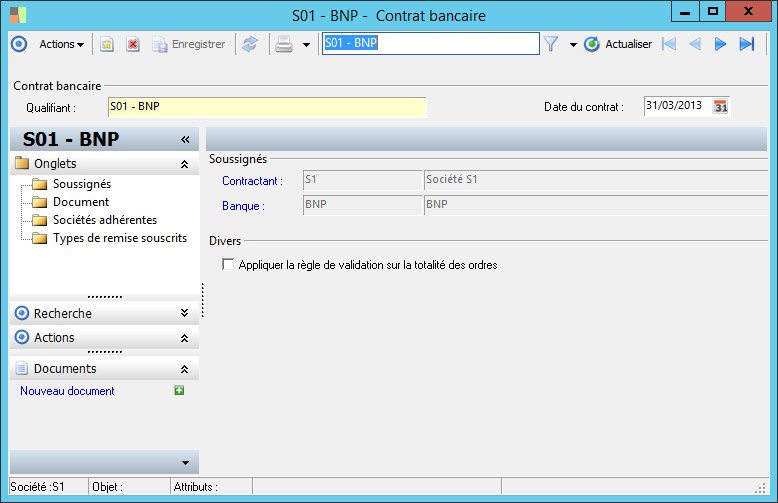Open the printer options dropdown arrow
The image size is (778, 503).
tap(307, 45)
